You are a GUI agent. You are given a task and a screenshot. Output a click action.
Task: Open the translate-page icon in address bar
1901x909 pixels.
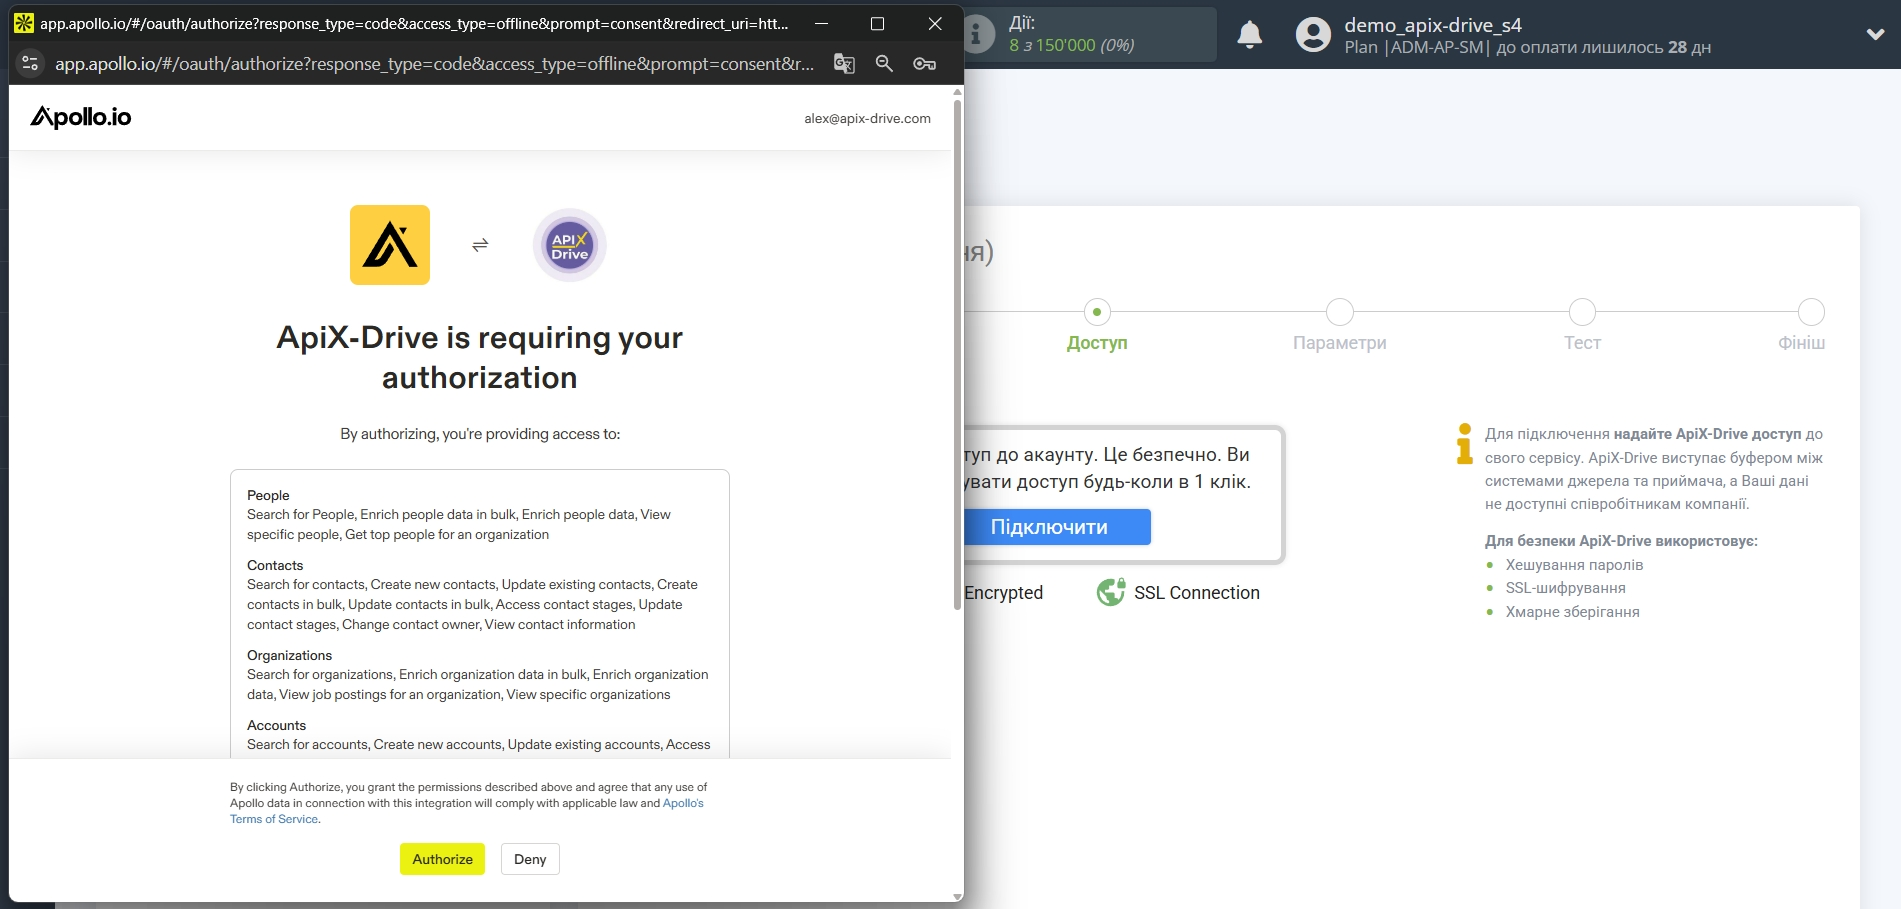(x=843, y=63)
